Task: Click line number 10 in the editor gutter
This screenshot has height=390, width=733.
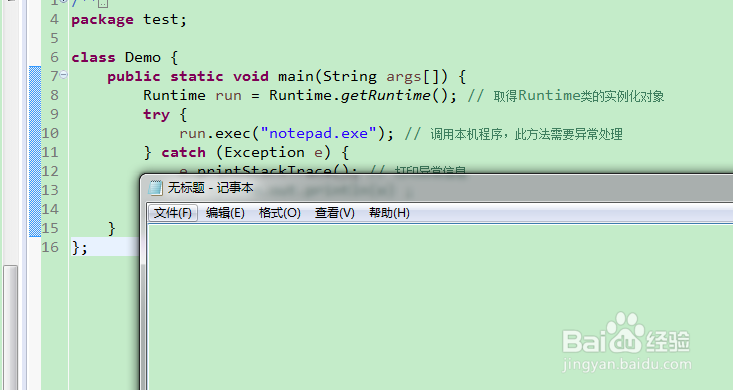Action: click(50, 134)
